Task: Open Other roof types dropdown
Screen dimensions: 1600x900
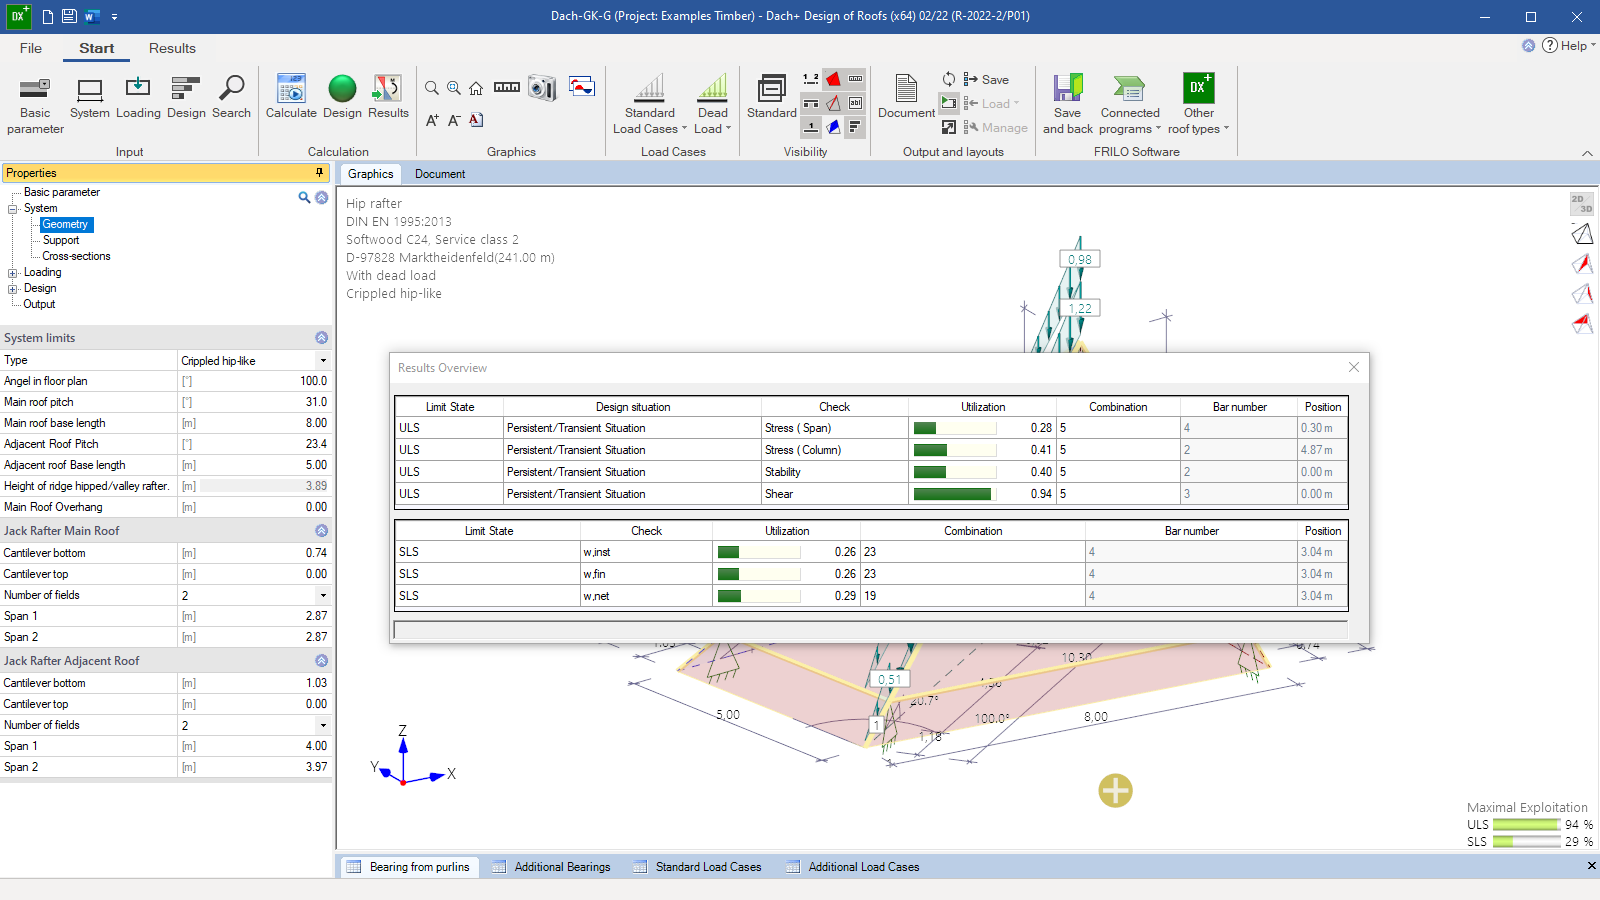Action: pos(1198,105)
